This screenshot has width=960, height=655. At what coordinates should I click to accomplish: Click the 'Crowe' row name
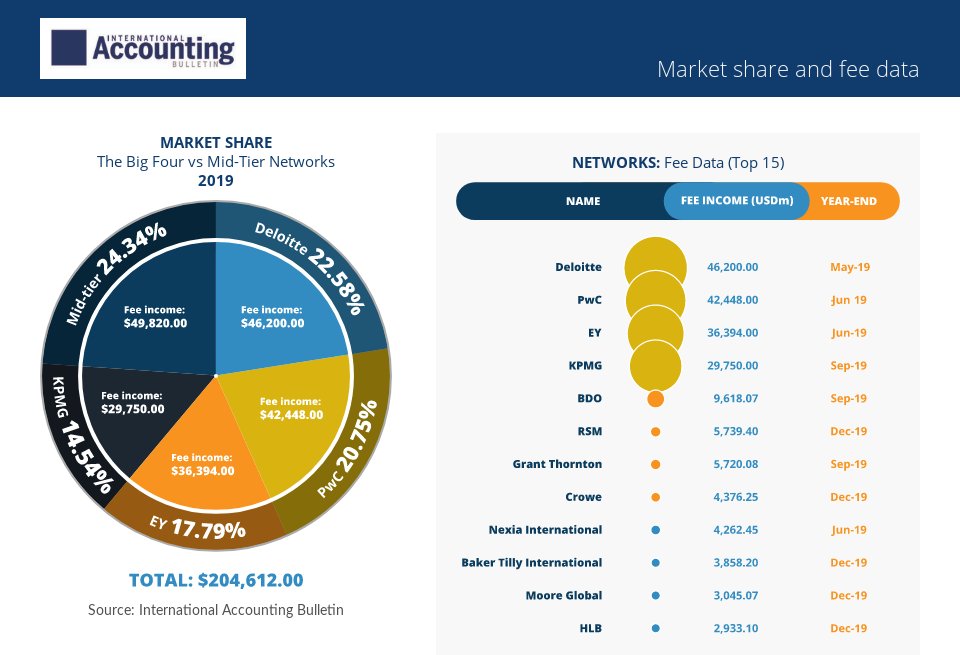coord(583,497)
